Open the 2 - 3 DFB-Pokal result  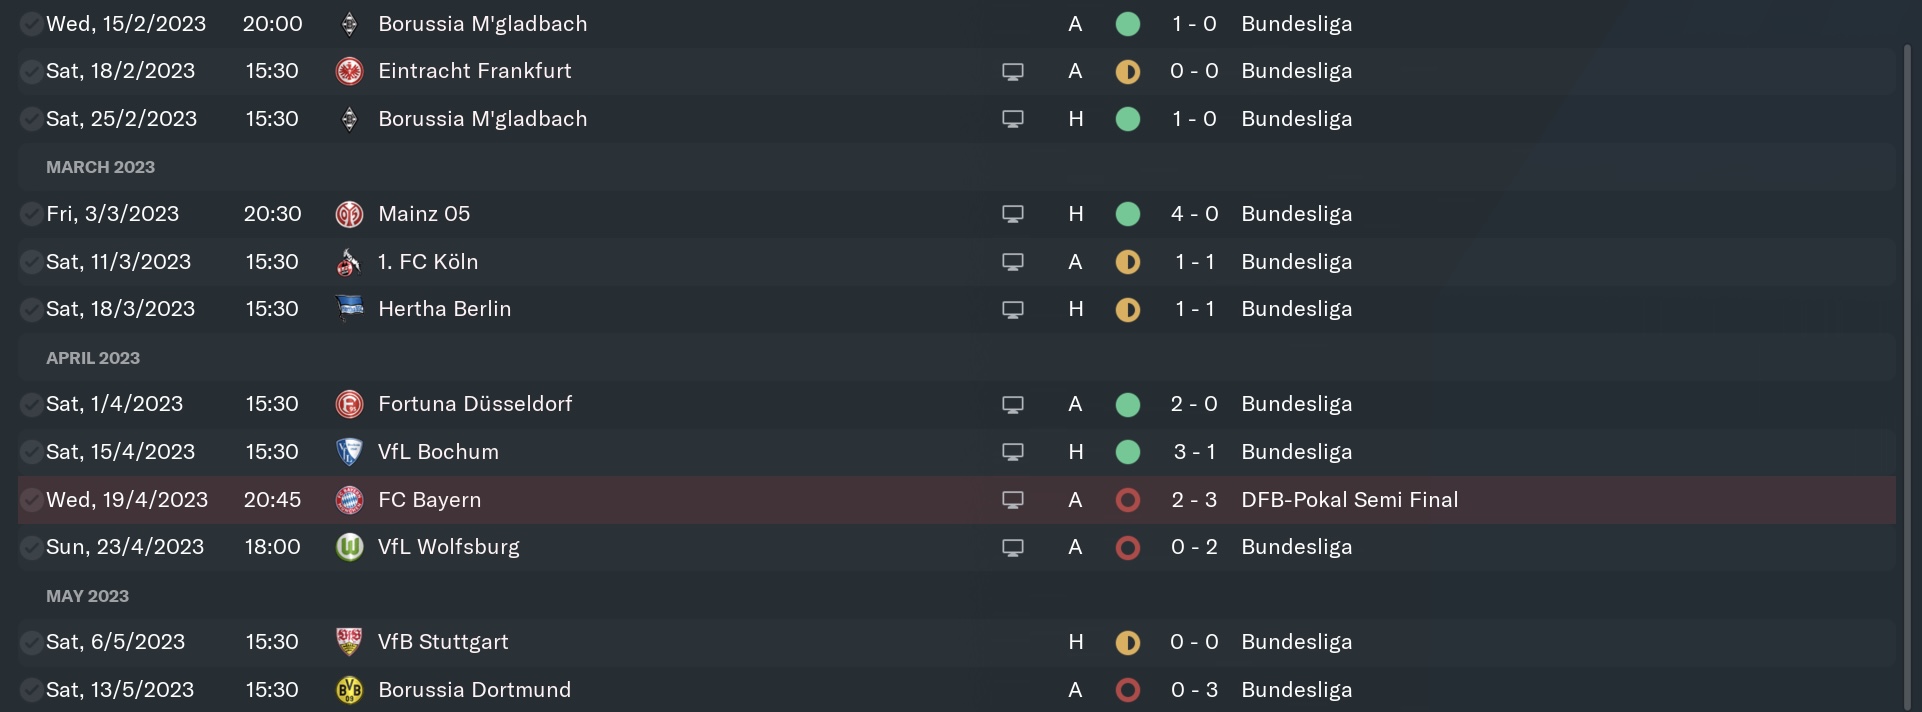tap(1194, 500)
